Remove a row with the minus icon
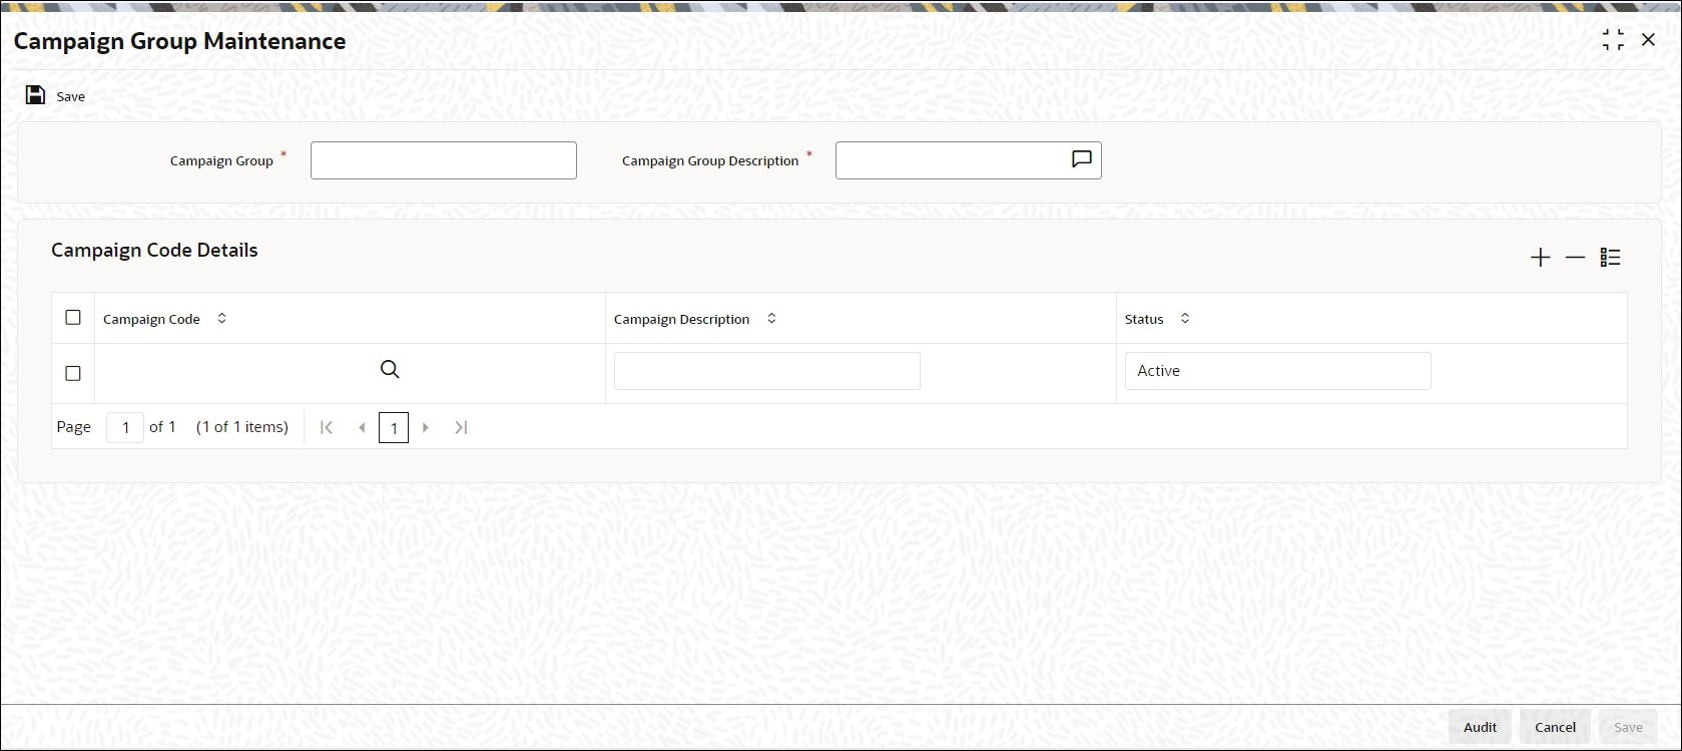The width and height of the screenshot is (1682, 751). [1575, 258]
